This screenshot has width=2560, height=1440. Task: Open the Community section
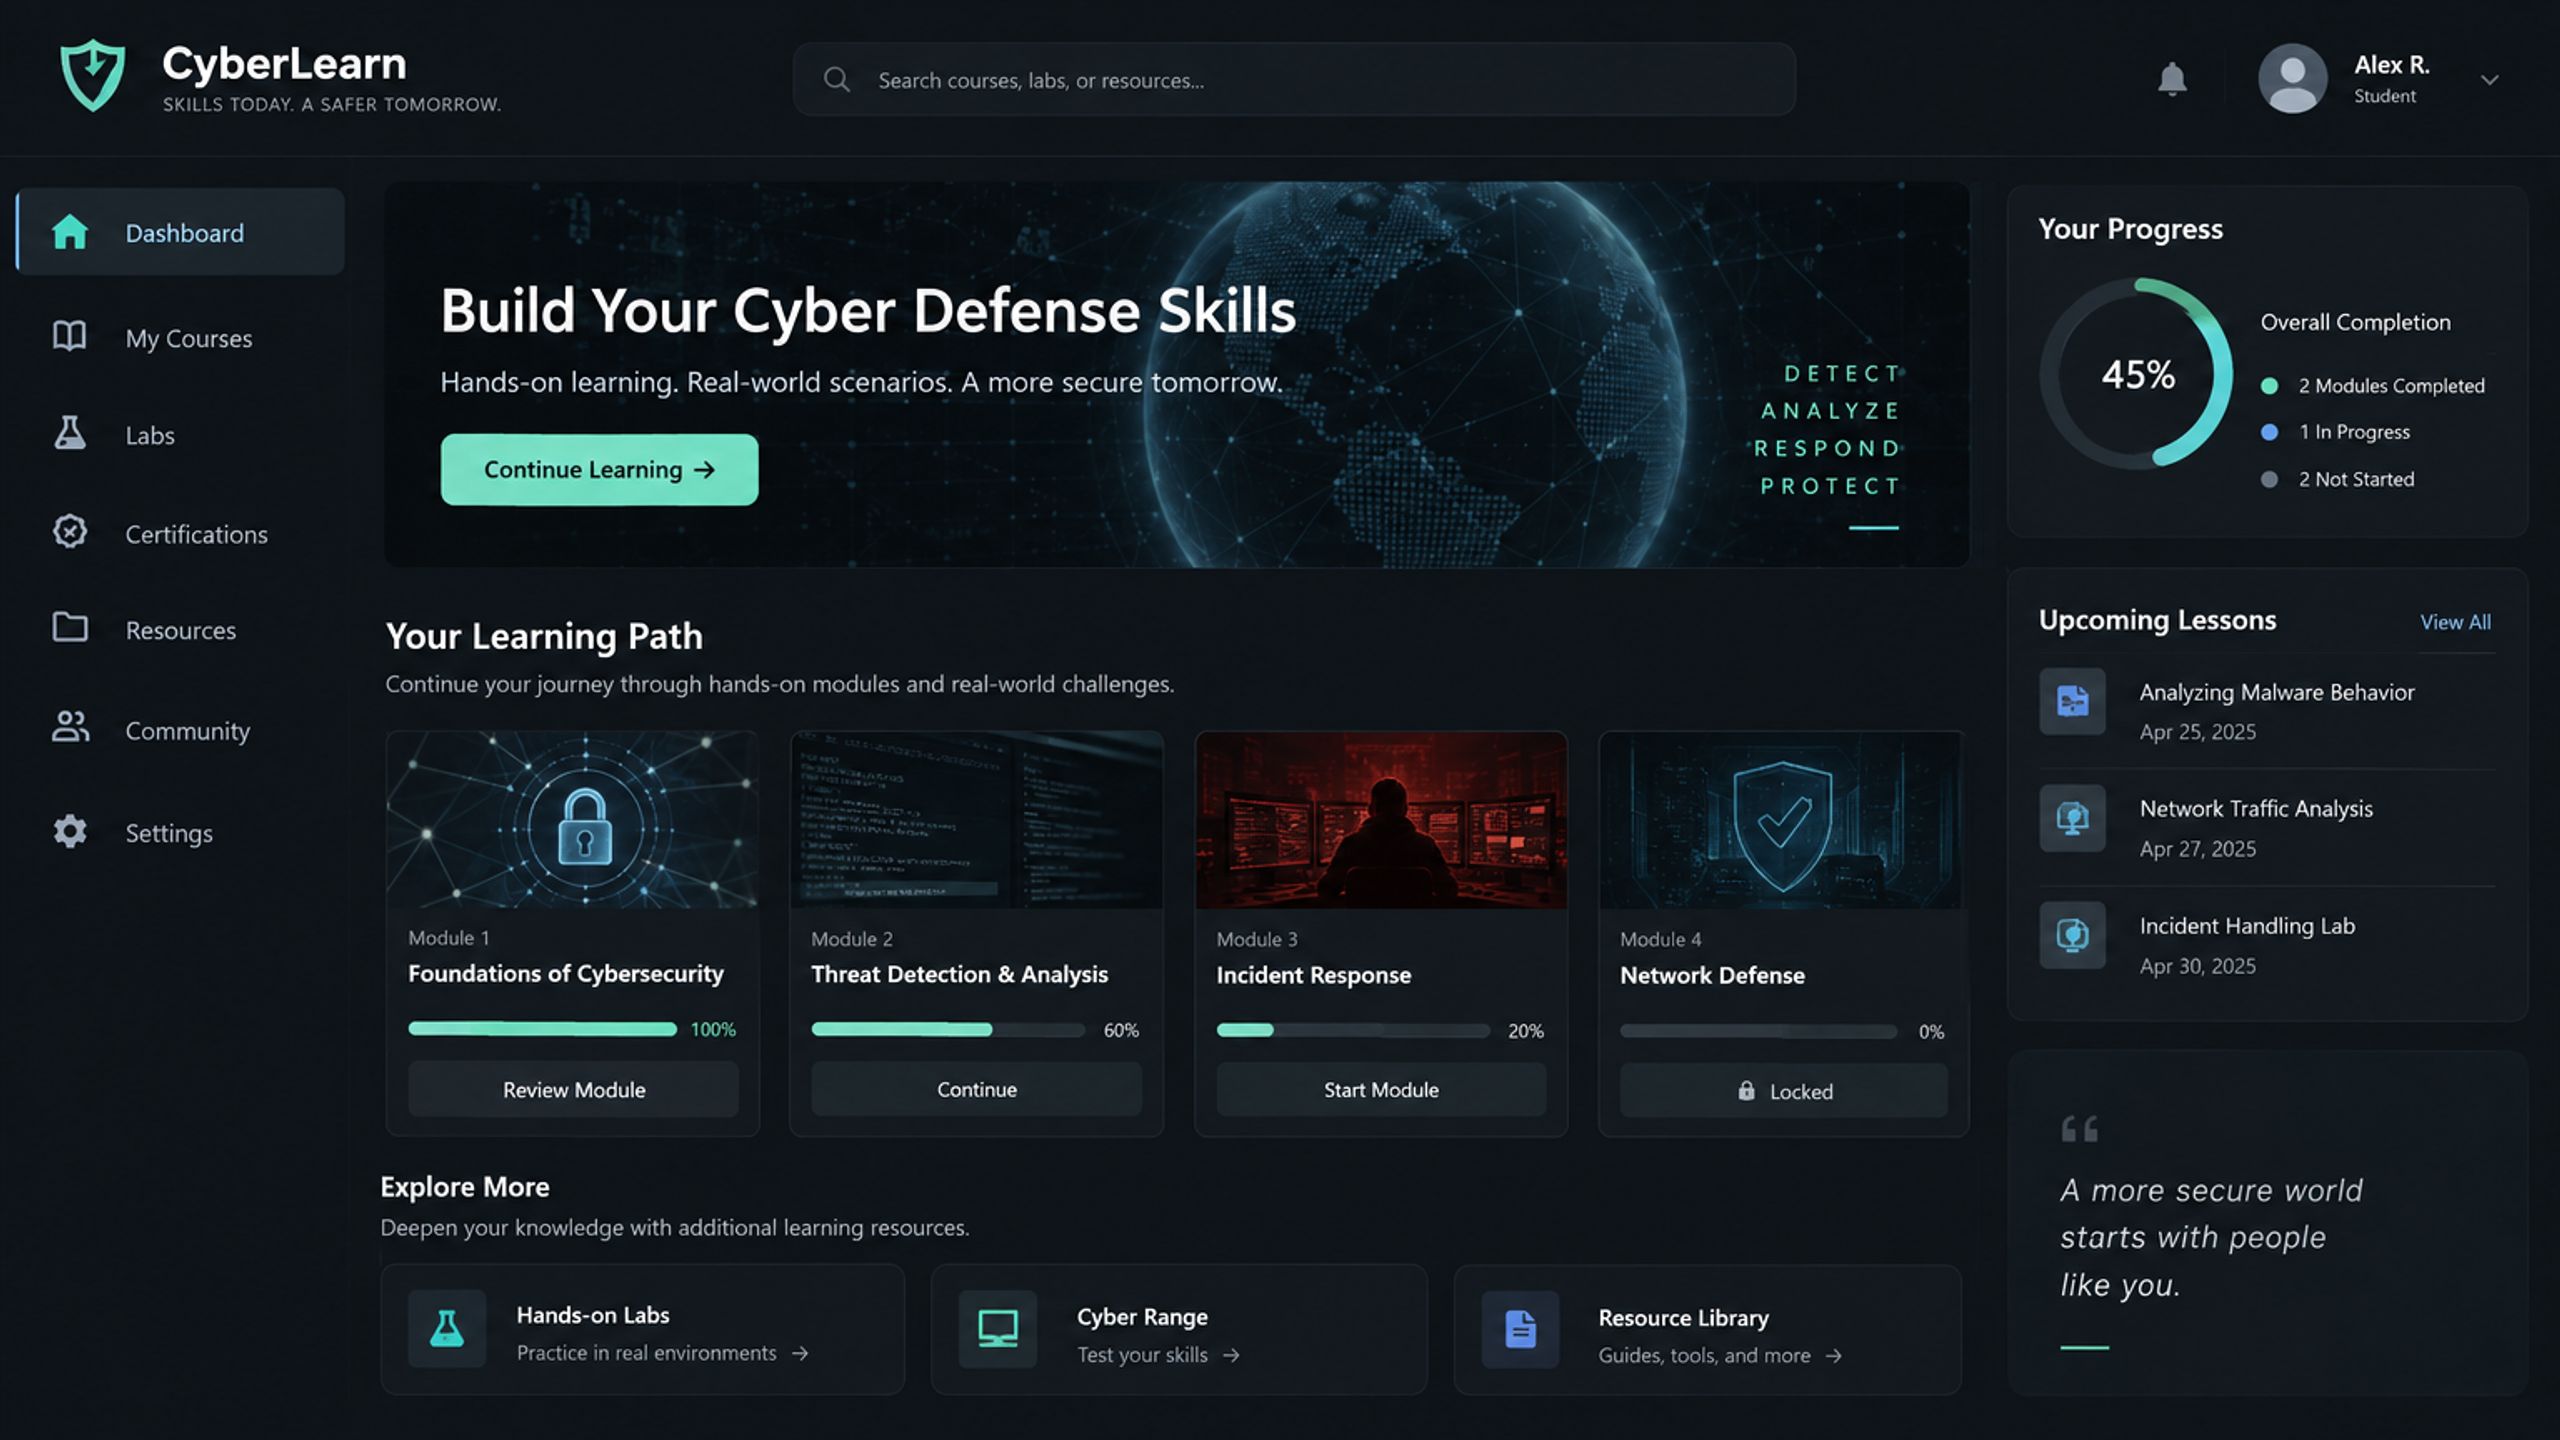[187, 731]
